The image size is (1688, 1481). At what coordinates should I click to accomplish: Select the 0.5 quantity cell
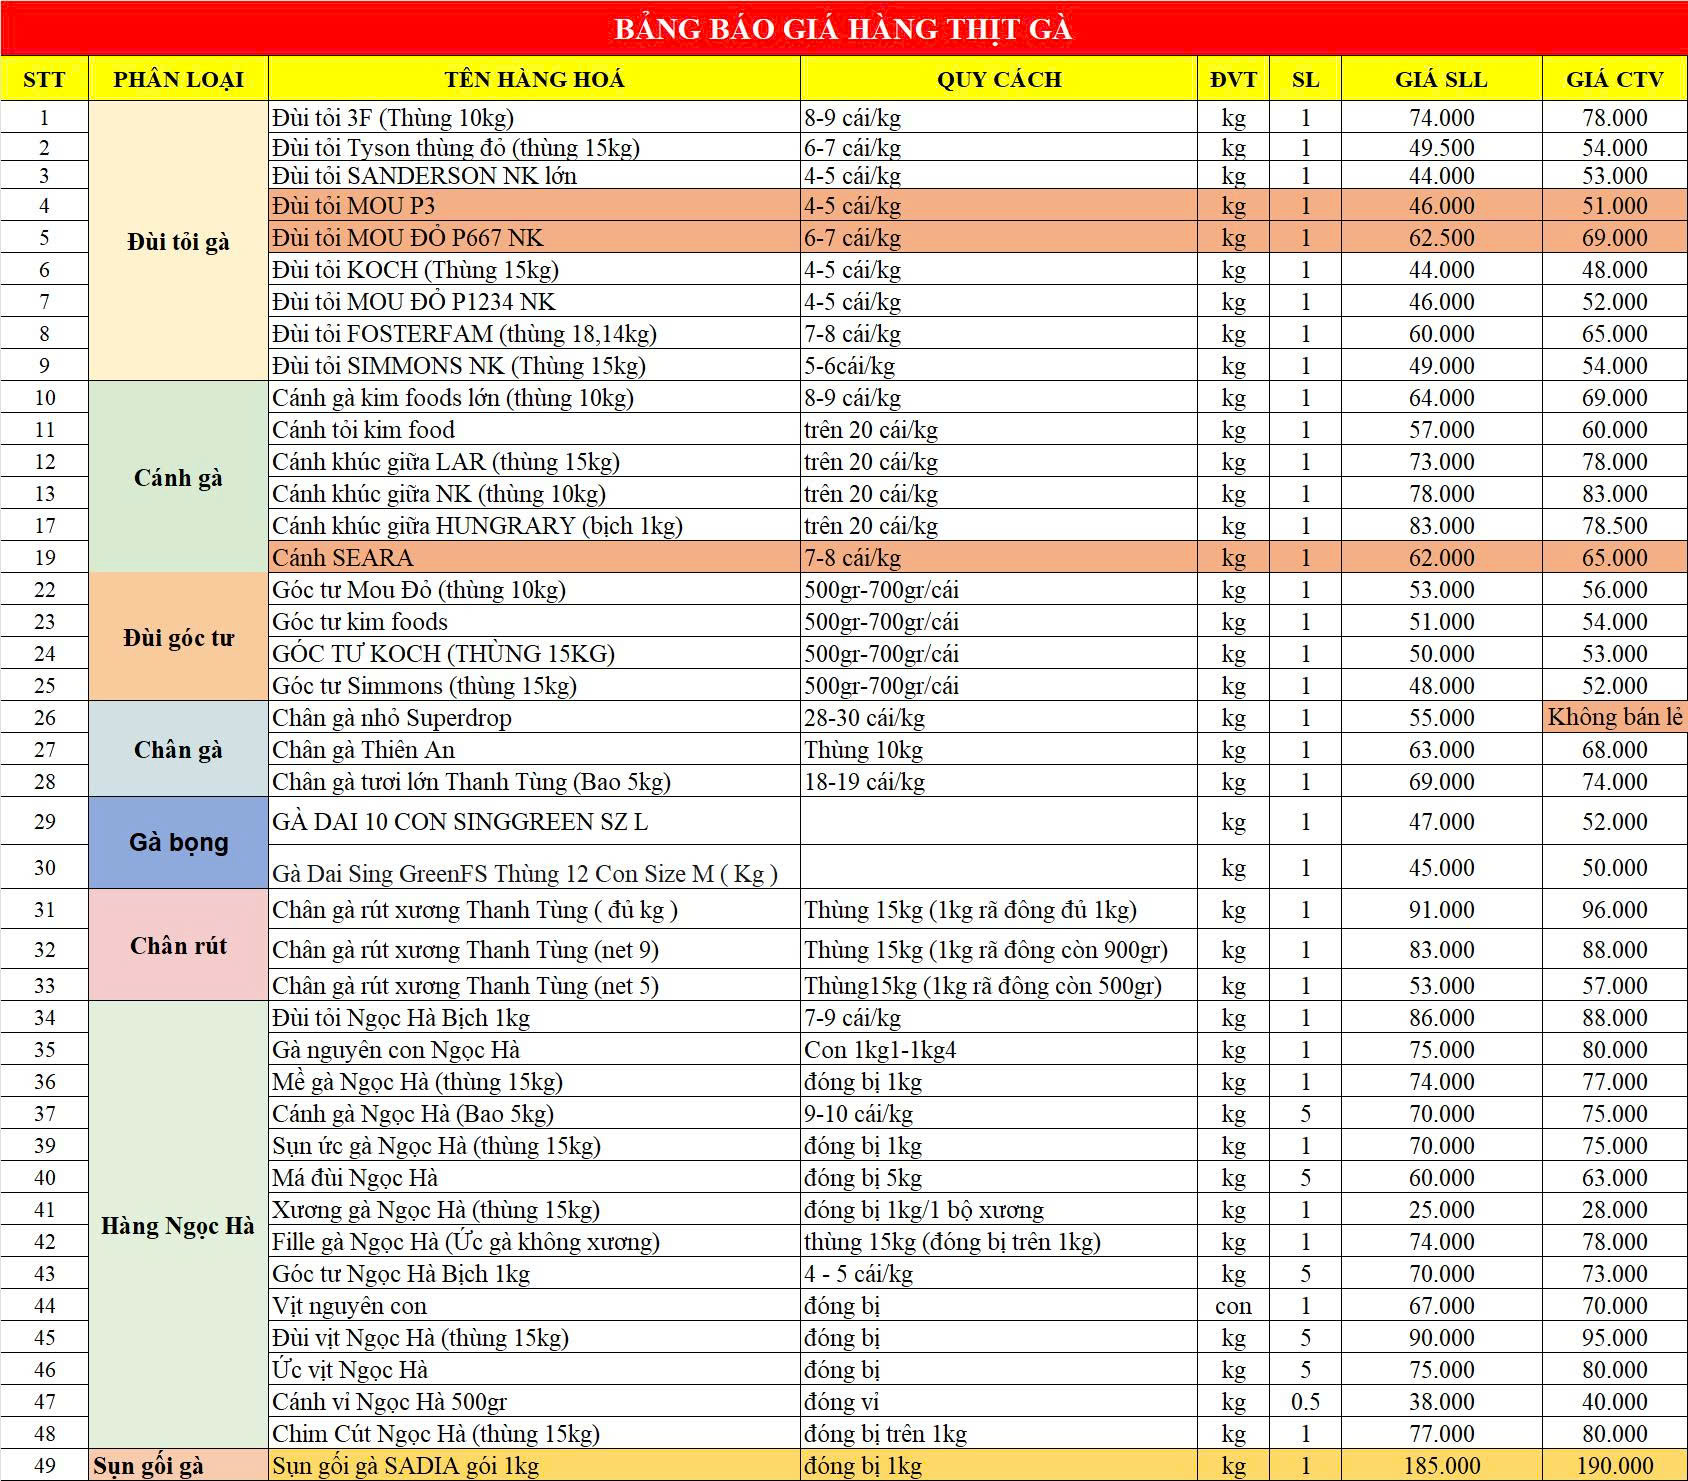[x=1305, y=1402]
